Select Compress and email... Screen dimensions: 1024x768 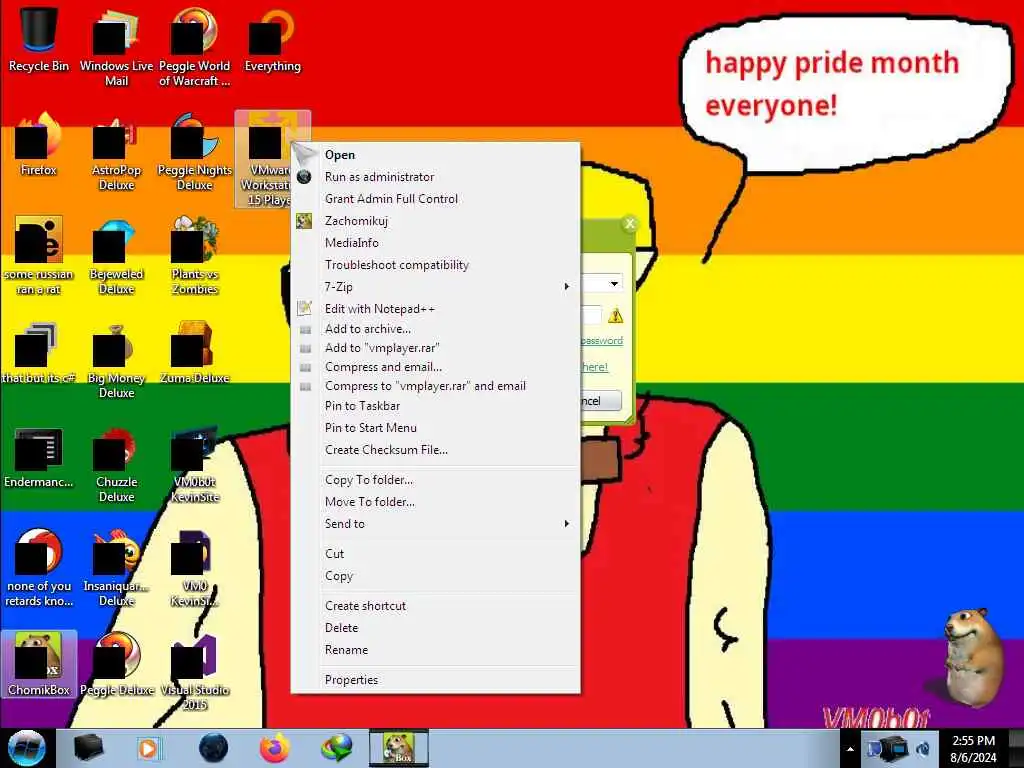(435, 367)
